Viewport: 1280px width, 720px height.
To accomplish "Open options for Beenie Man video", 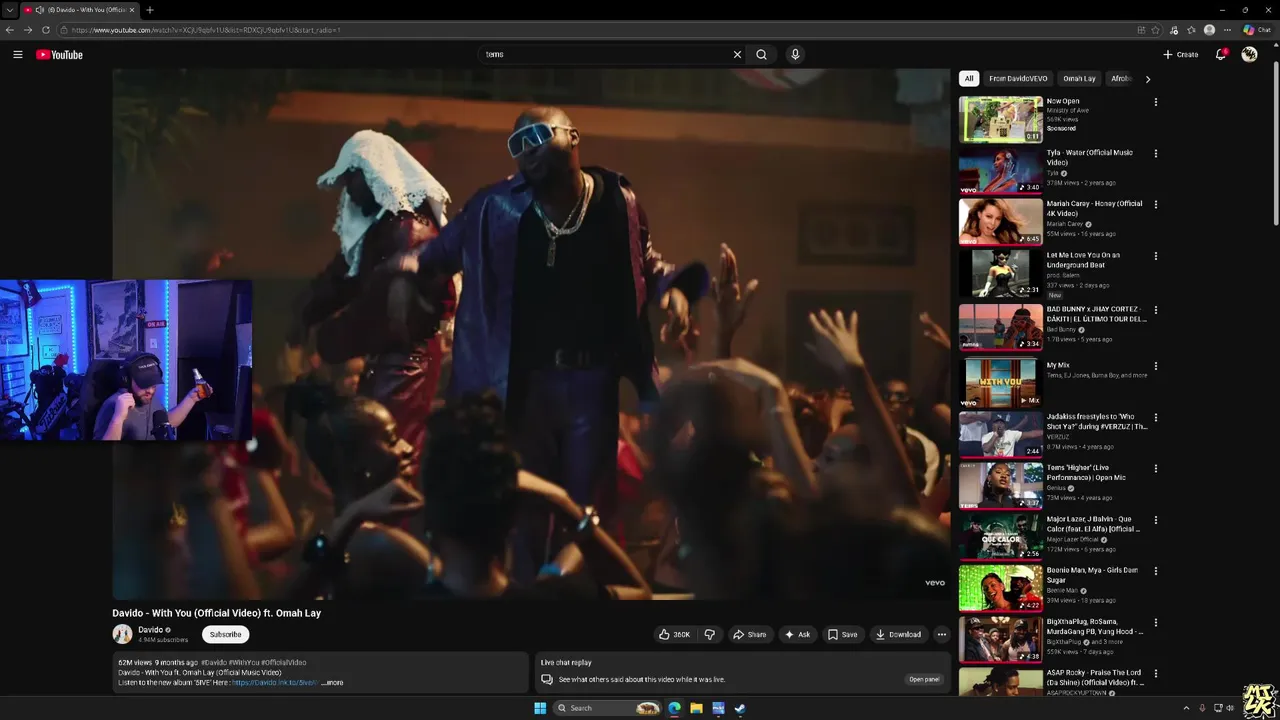I will (x=1155, y=571).
